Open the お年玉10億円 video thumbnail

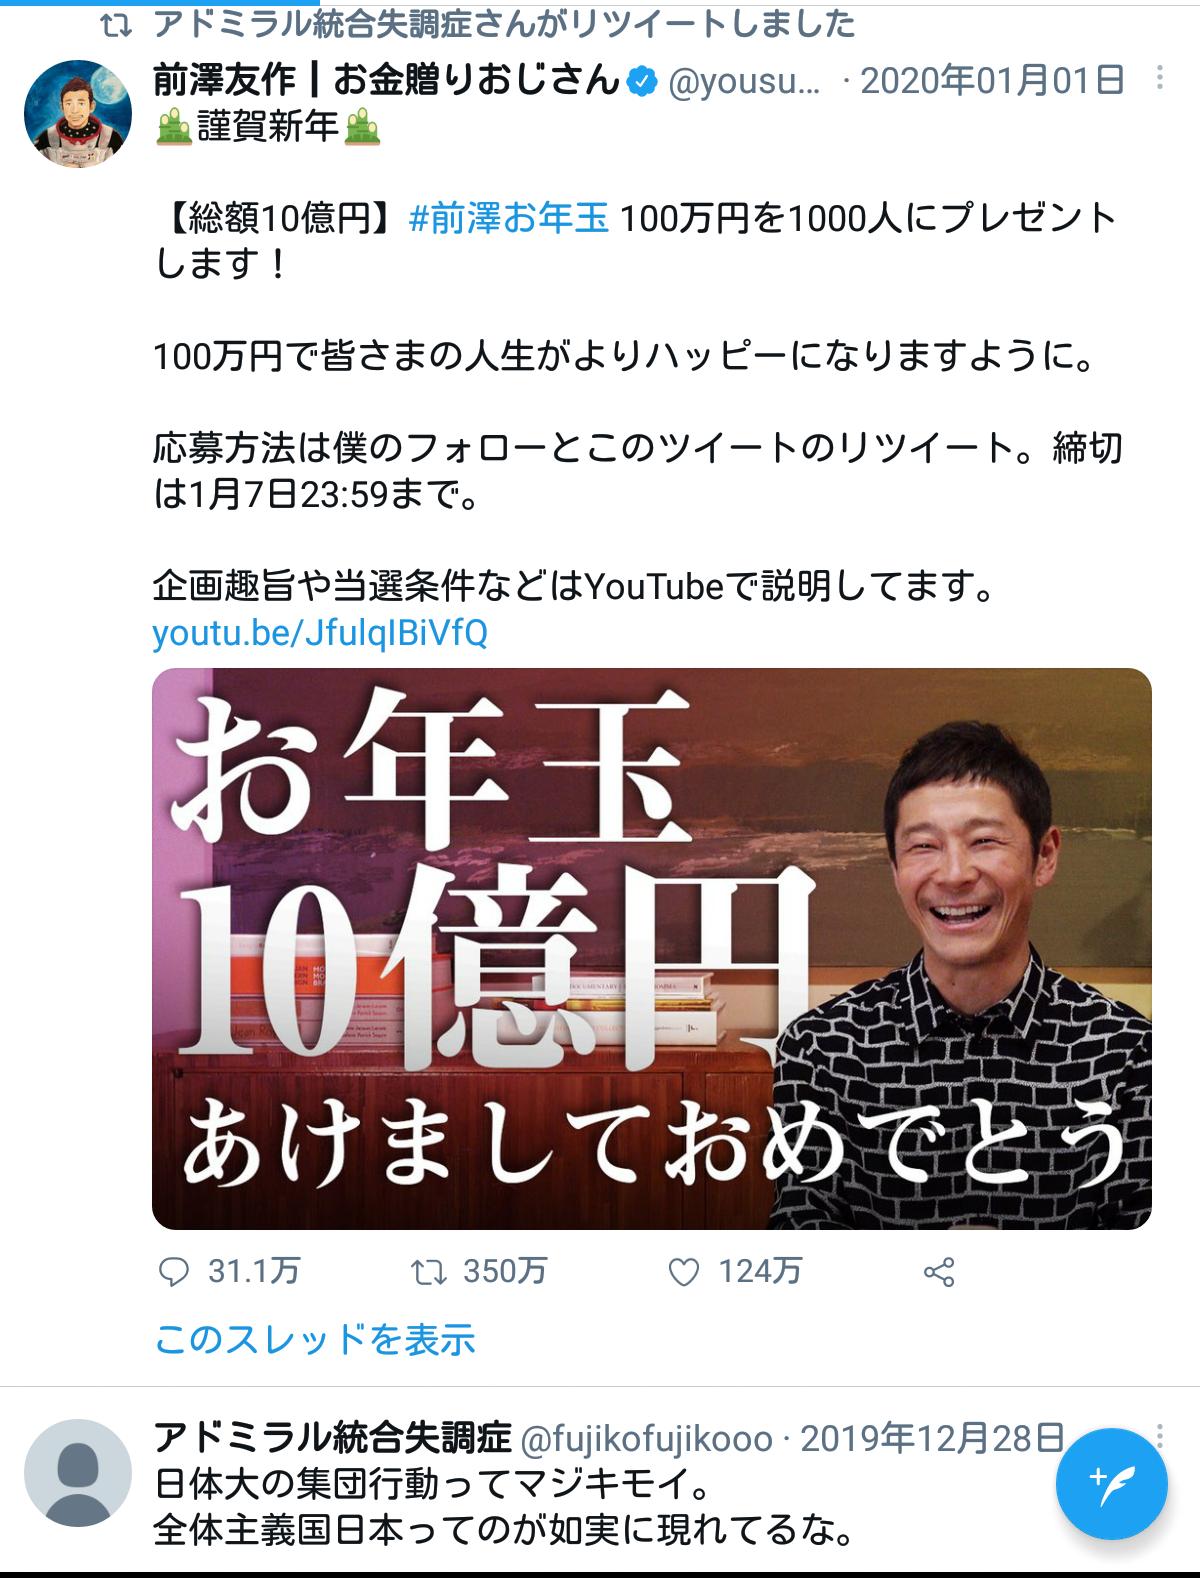pos(651,948)
